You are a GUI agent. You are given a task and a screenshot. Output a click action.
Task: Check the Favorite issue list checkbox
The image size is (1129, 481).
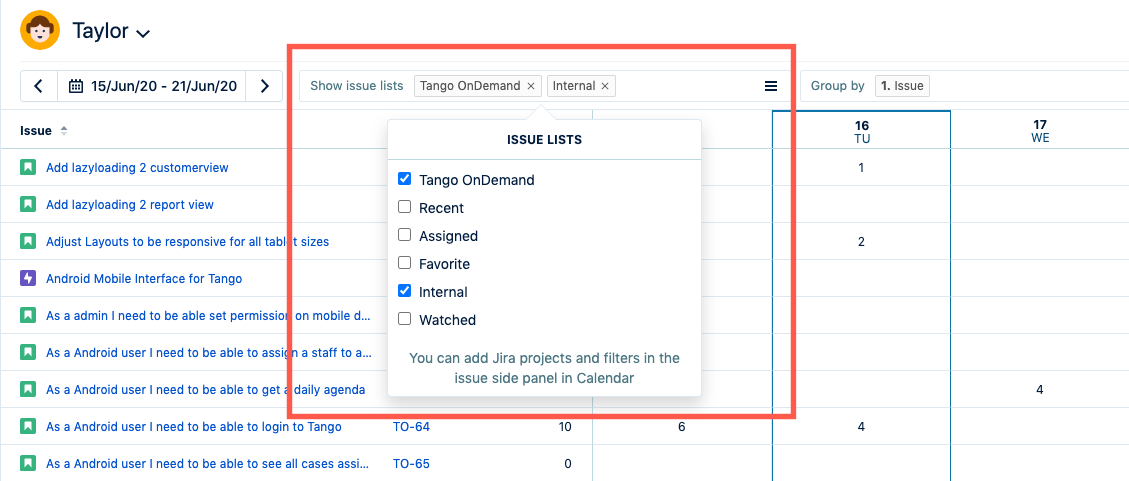click(x=405, y=264)
